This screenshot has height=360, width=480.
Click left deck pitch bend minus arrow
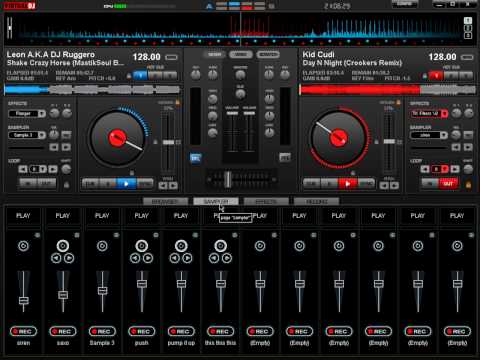(x=163, y=186)
